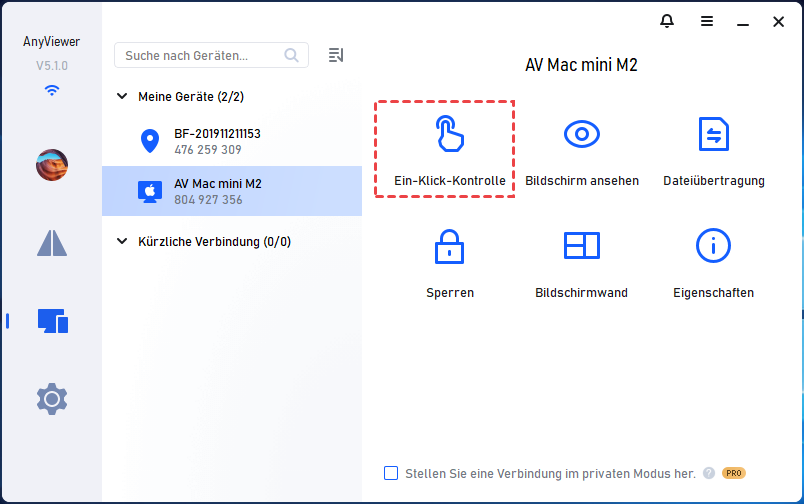Show Eigenschaften info icon

[713, 246]
